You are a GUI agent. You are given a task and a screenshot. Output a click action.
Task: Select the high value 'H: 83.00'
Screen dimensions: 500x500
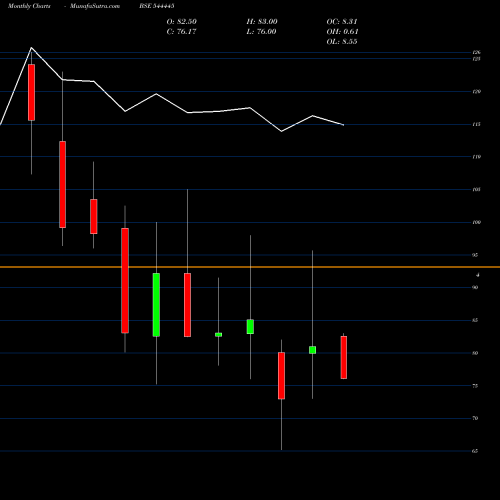pyautogui.click(x=262, y=22)
